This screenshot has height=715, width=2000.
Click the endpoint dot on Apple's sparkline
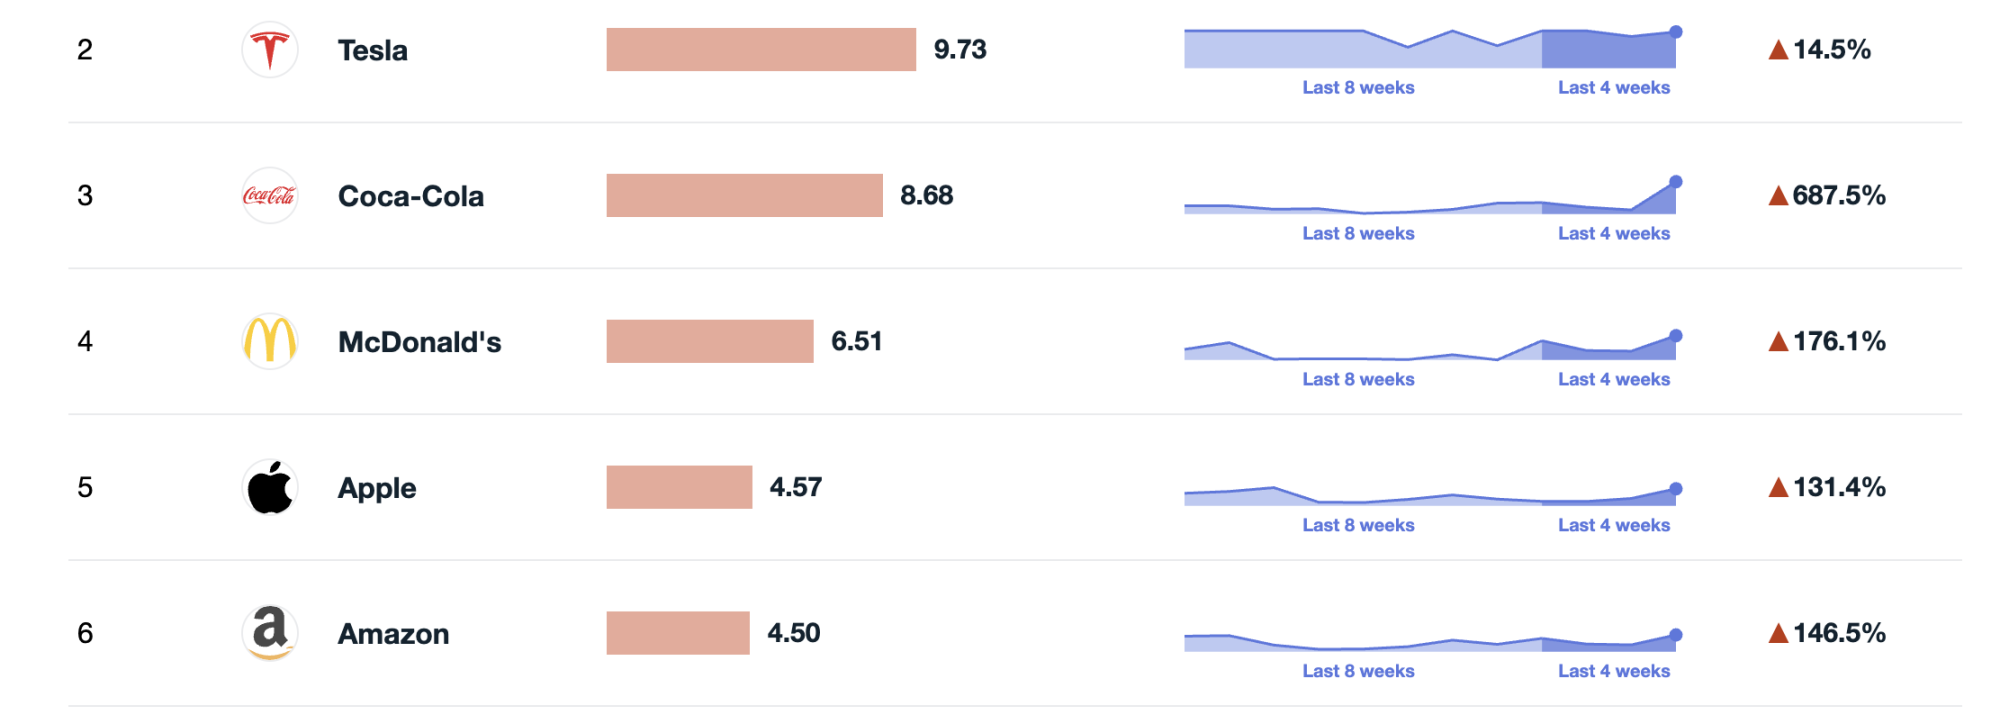tap(1676, 489)
